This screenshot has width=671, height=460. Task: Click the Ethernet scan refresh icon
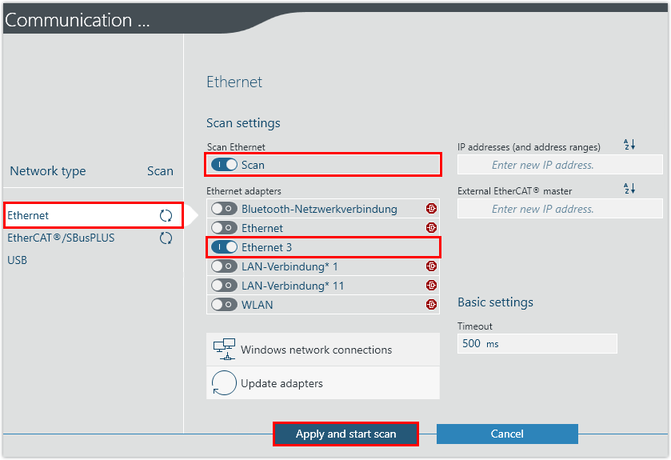tap(166, 216)
